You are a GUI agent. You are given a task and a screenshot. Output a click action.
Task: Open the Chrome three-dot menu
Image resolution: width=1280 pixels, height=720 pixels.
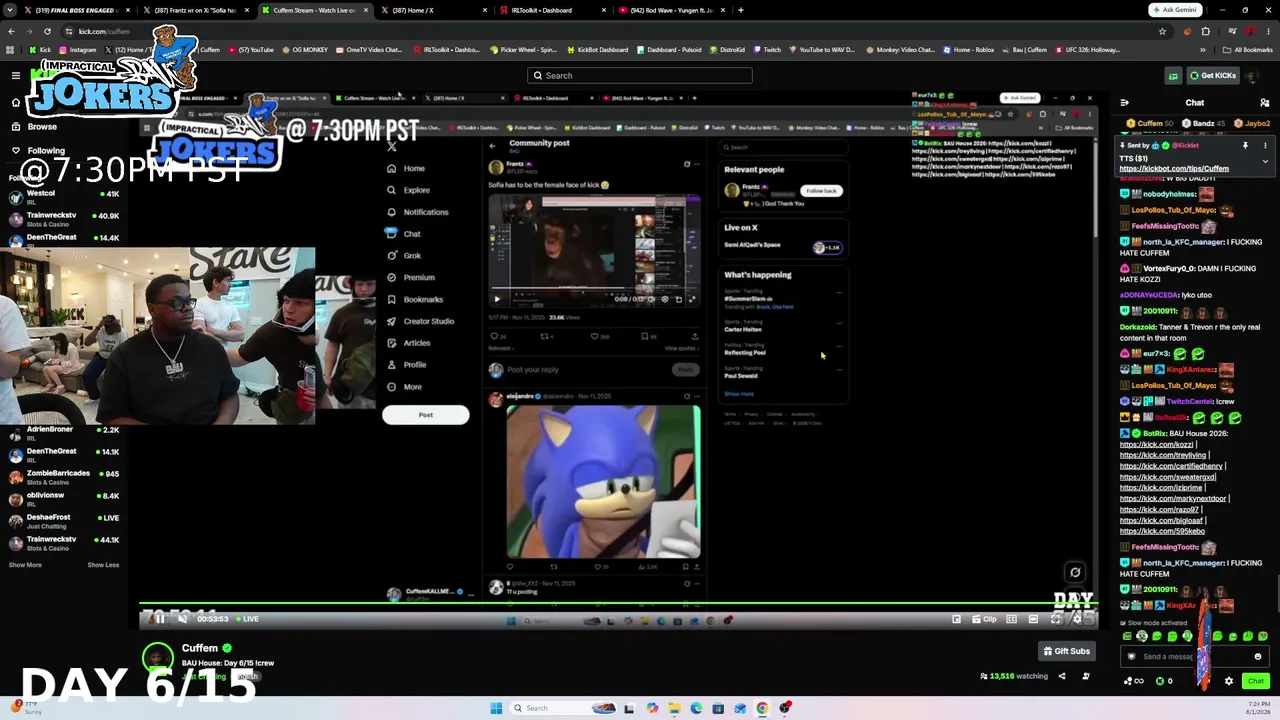tap(1268, 31)
